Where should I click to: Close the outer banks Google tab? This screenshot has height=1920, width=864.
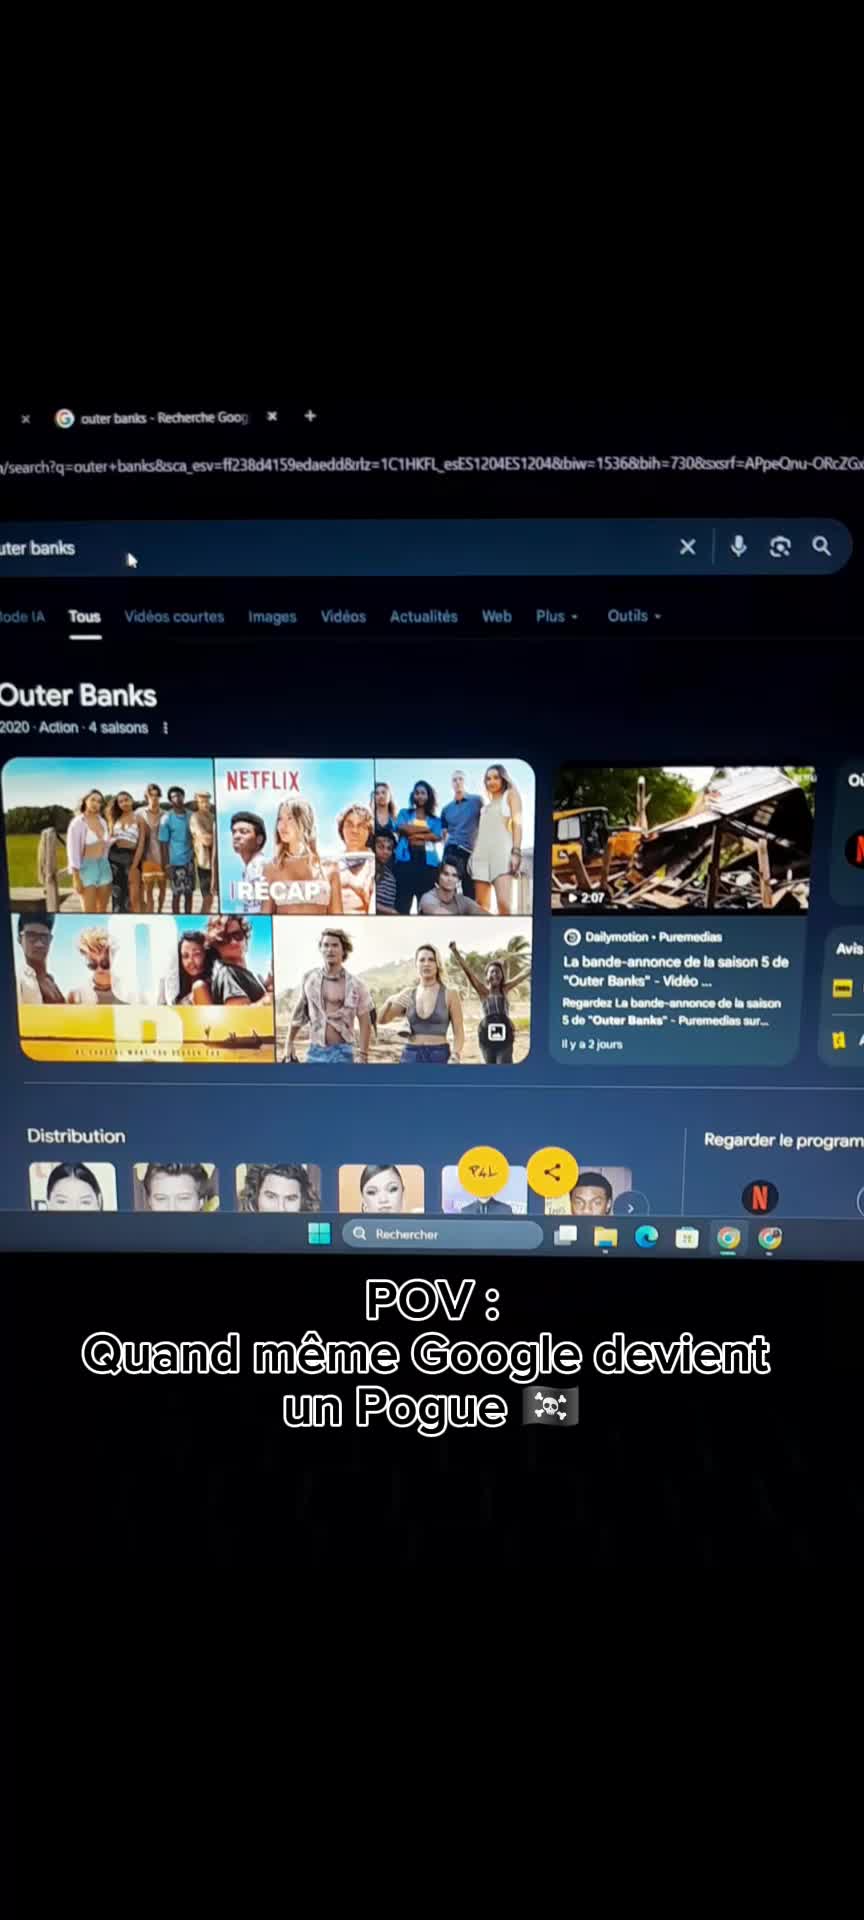tap(272, 416)
